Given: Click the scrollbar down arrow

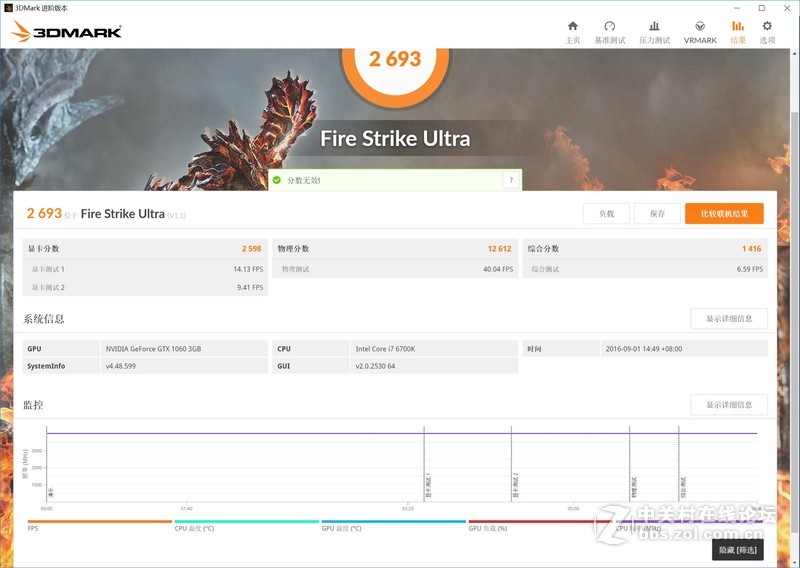Looking at the screenshot, I should tap(795, 562).
